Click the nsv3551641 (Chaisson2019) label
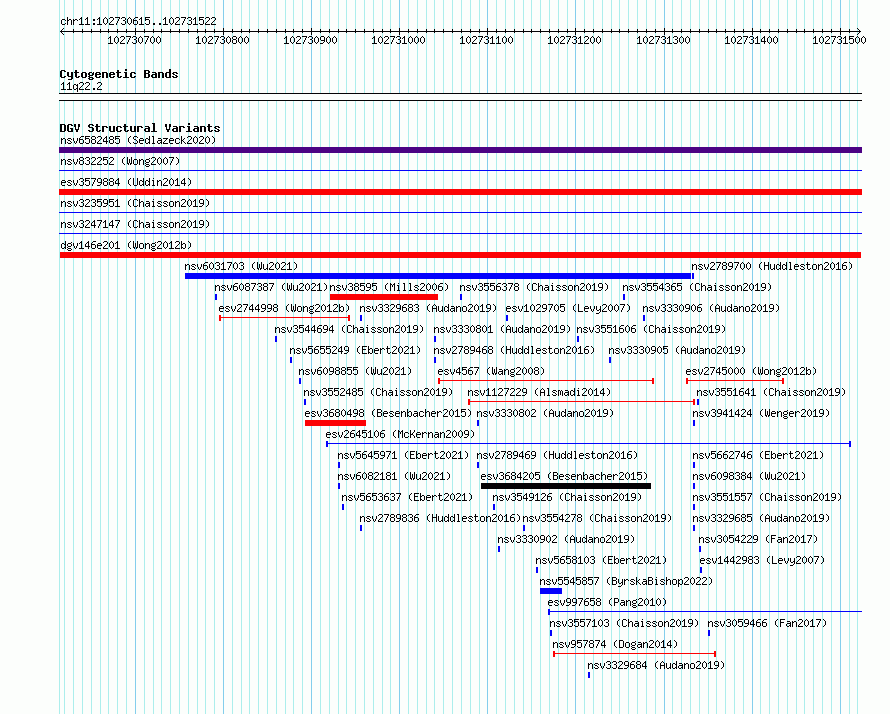The width and height of the screenshot is (890, 714). coord(771,392)
